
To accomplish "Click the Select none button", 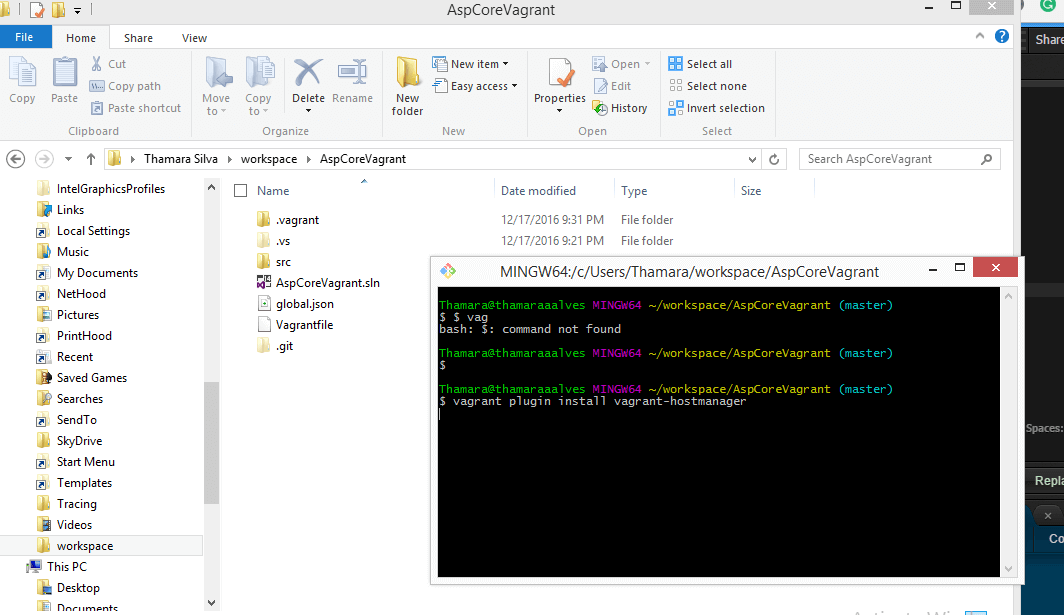I will (713, 86).
